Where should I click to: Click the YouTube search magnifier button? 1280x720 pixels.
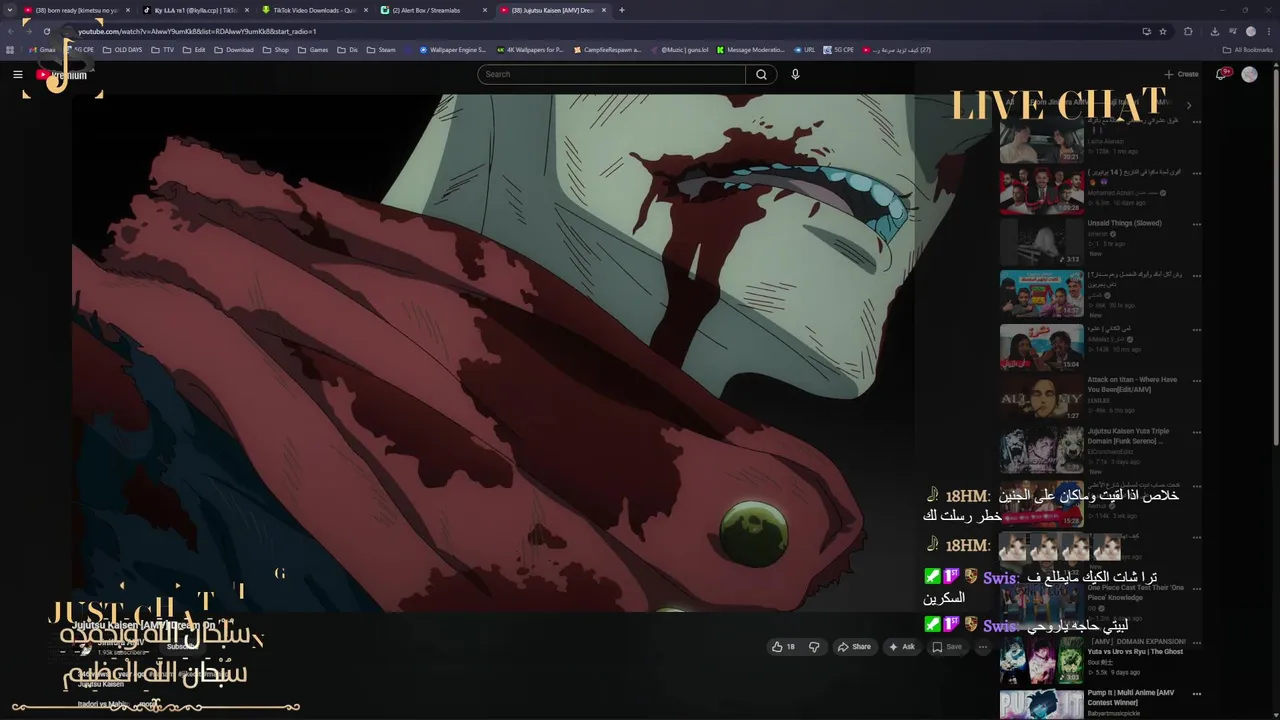pos(761,74)
